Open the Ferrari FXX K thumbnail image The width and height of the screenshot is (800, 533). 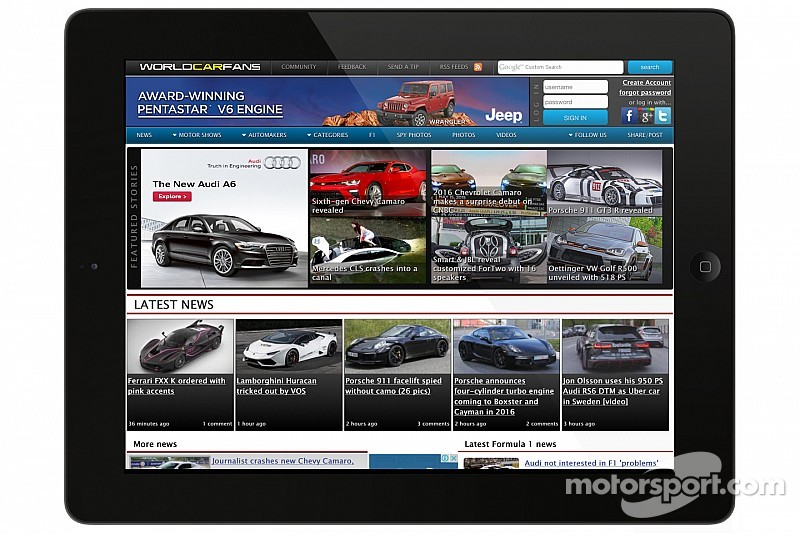coord(180,347)
